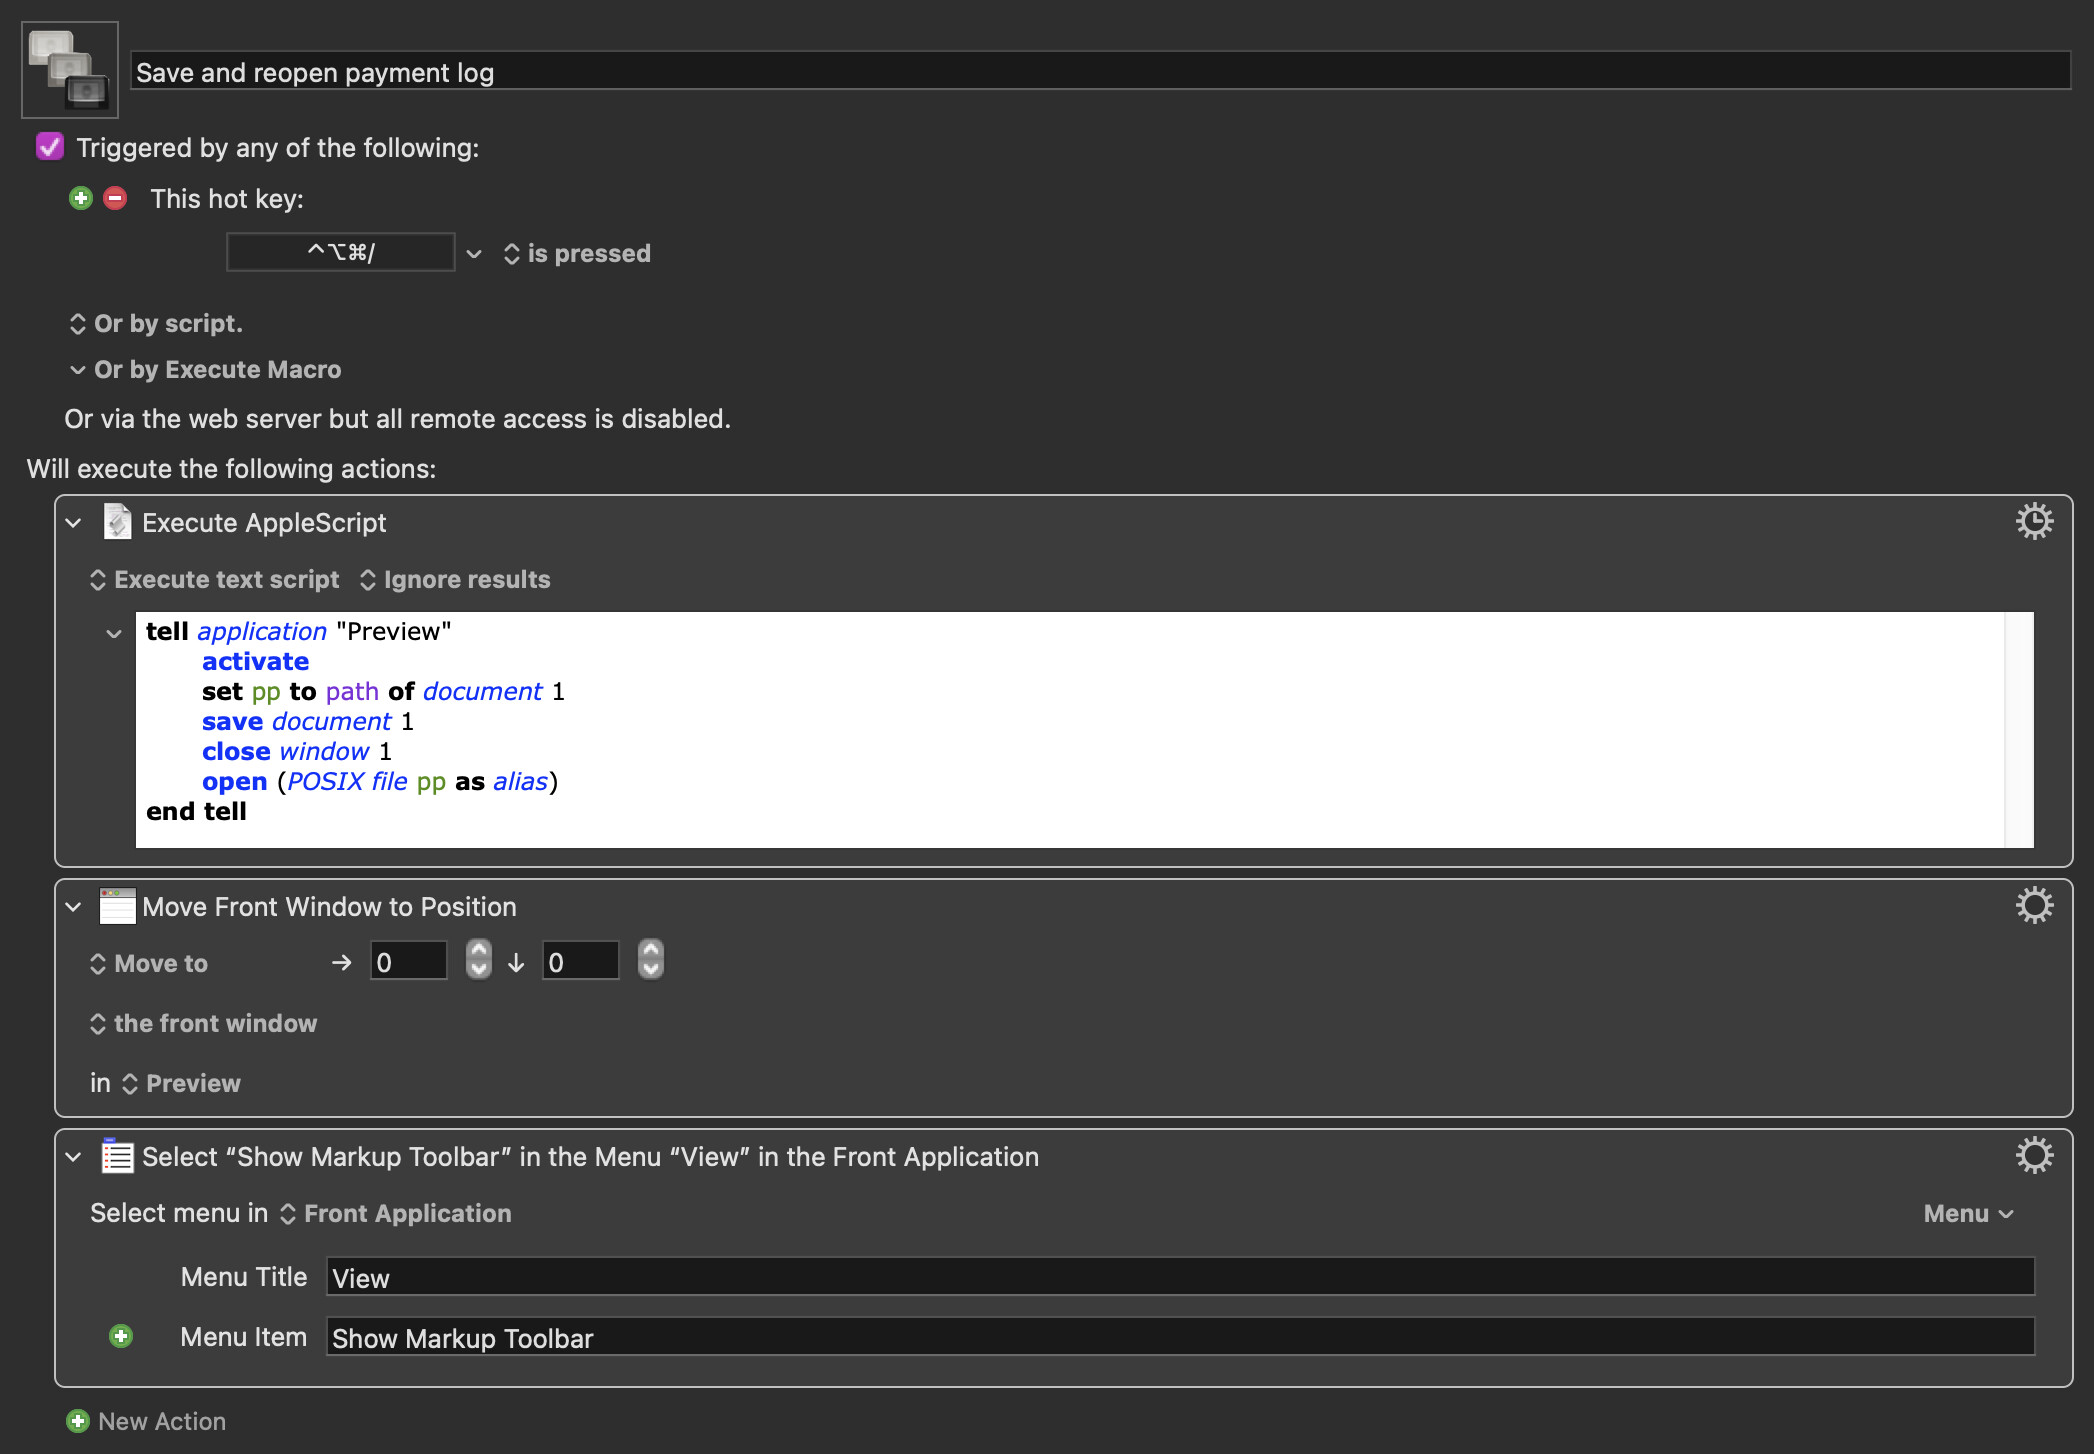The image size is (2094, 1454).
Task: Collapse the Execute AppleScript action
Action: coord(74,523)
